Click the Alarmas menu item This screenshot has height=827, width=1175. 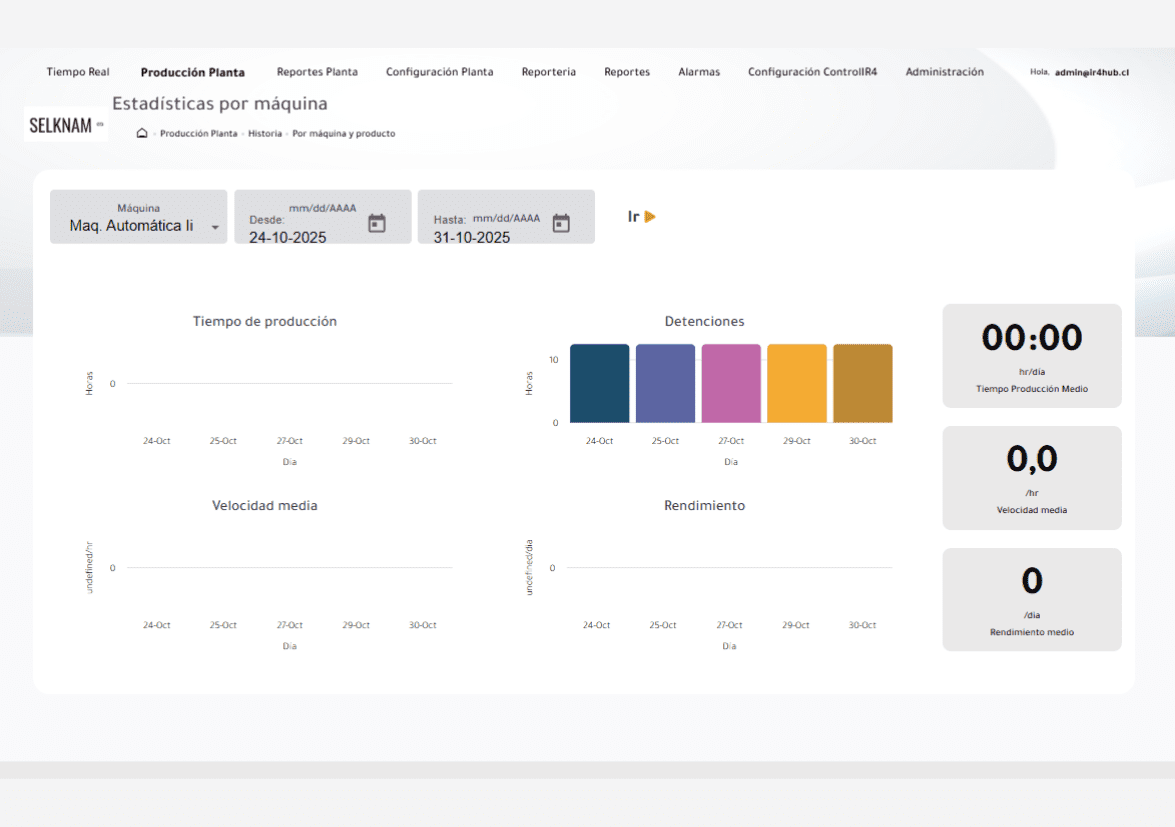point(699,72)
